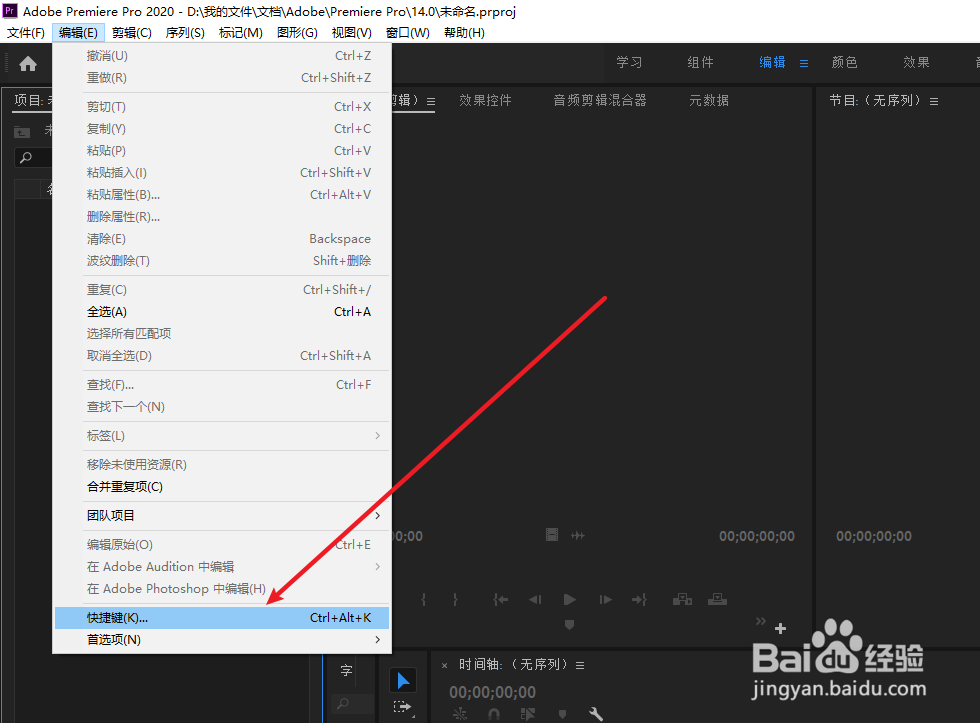The image size is (980, 723).
Task: Click the Step Forward one frame icon
Action: [605, 600]
